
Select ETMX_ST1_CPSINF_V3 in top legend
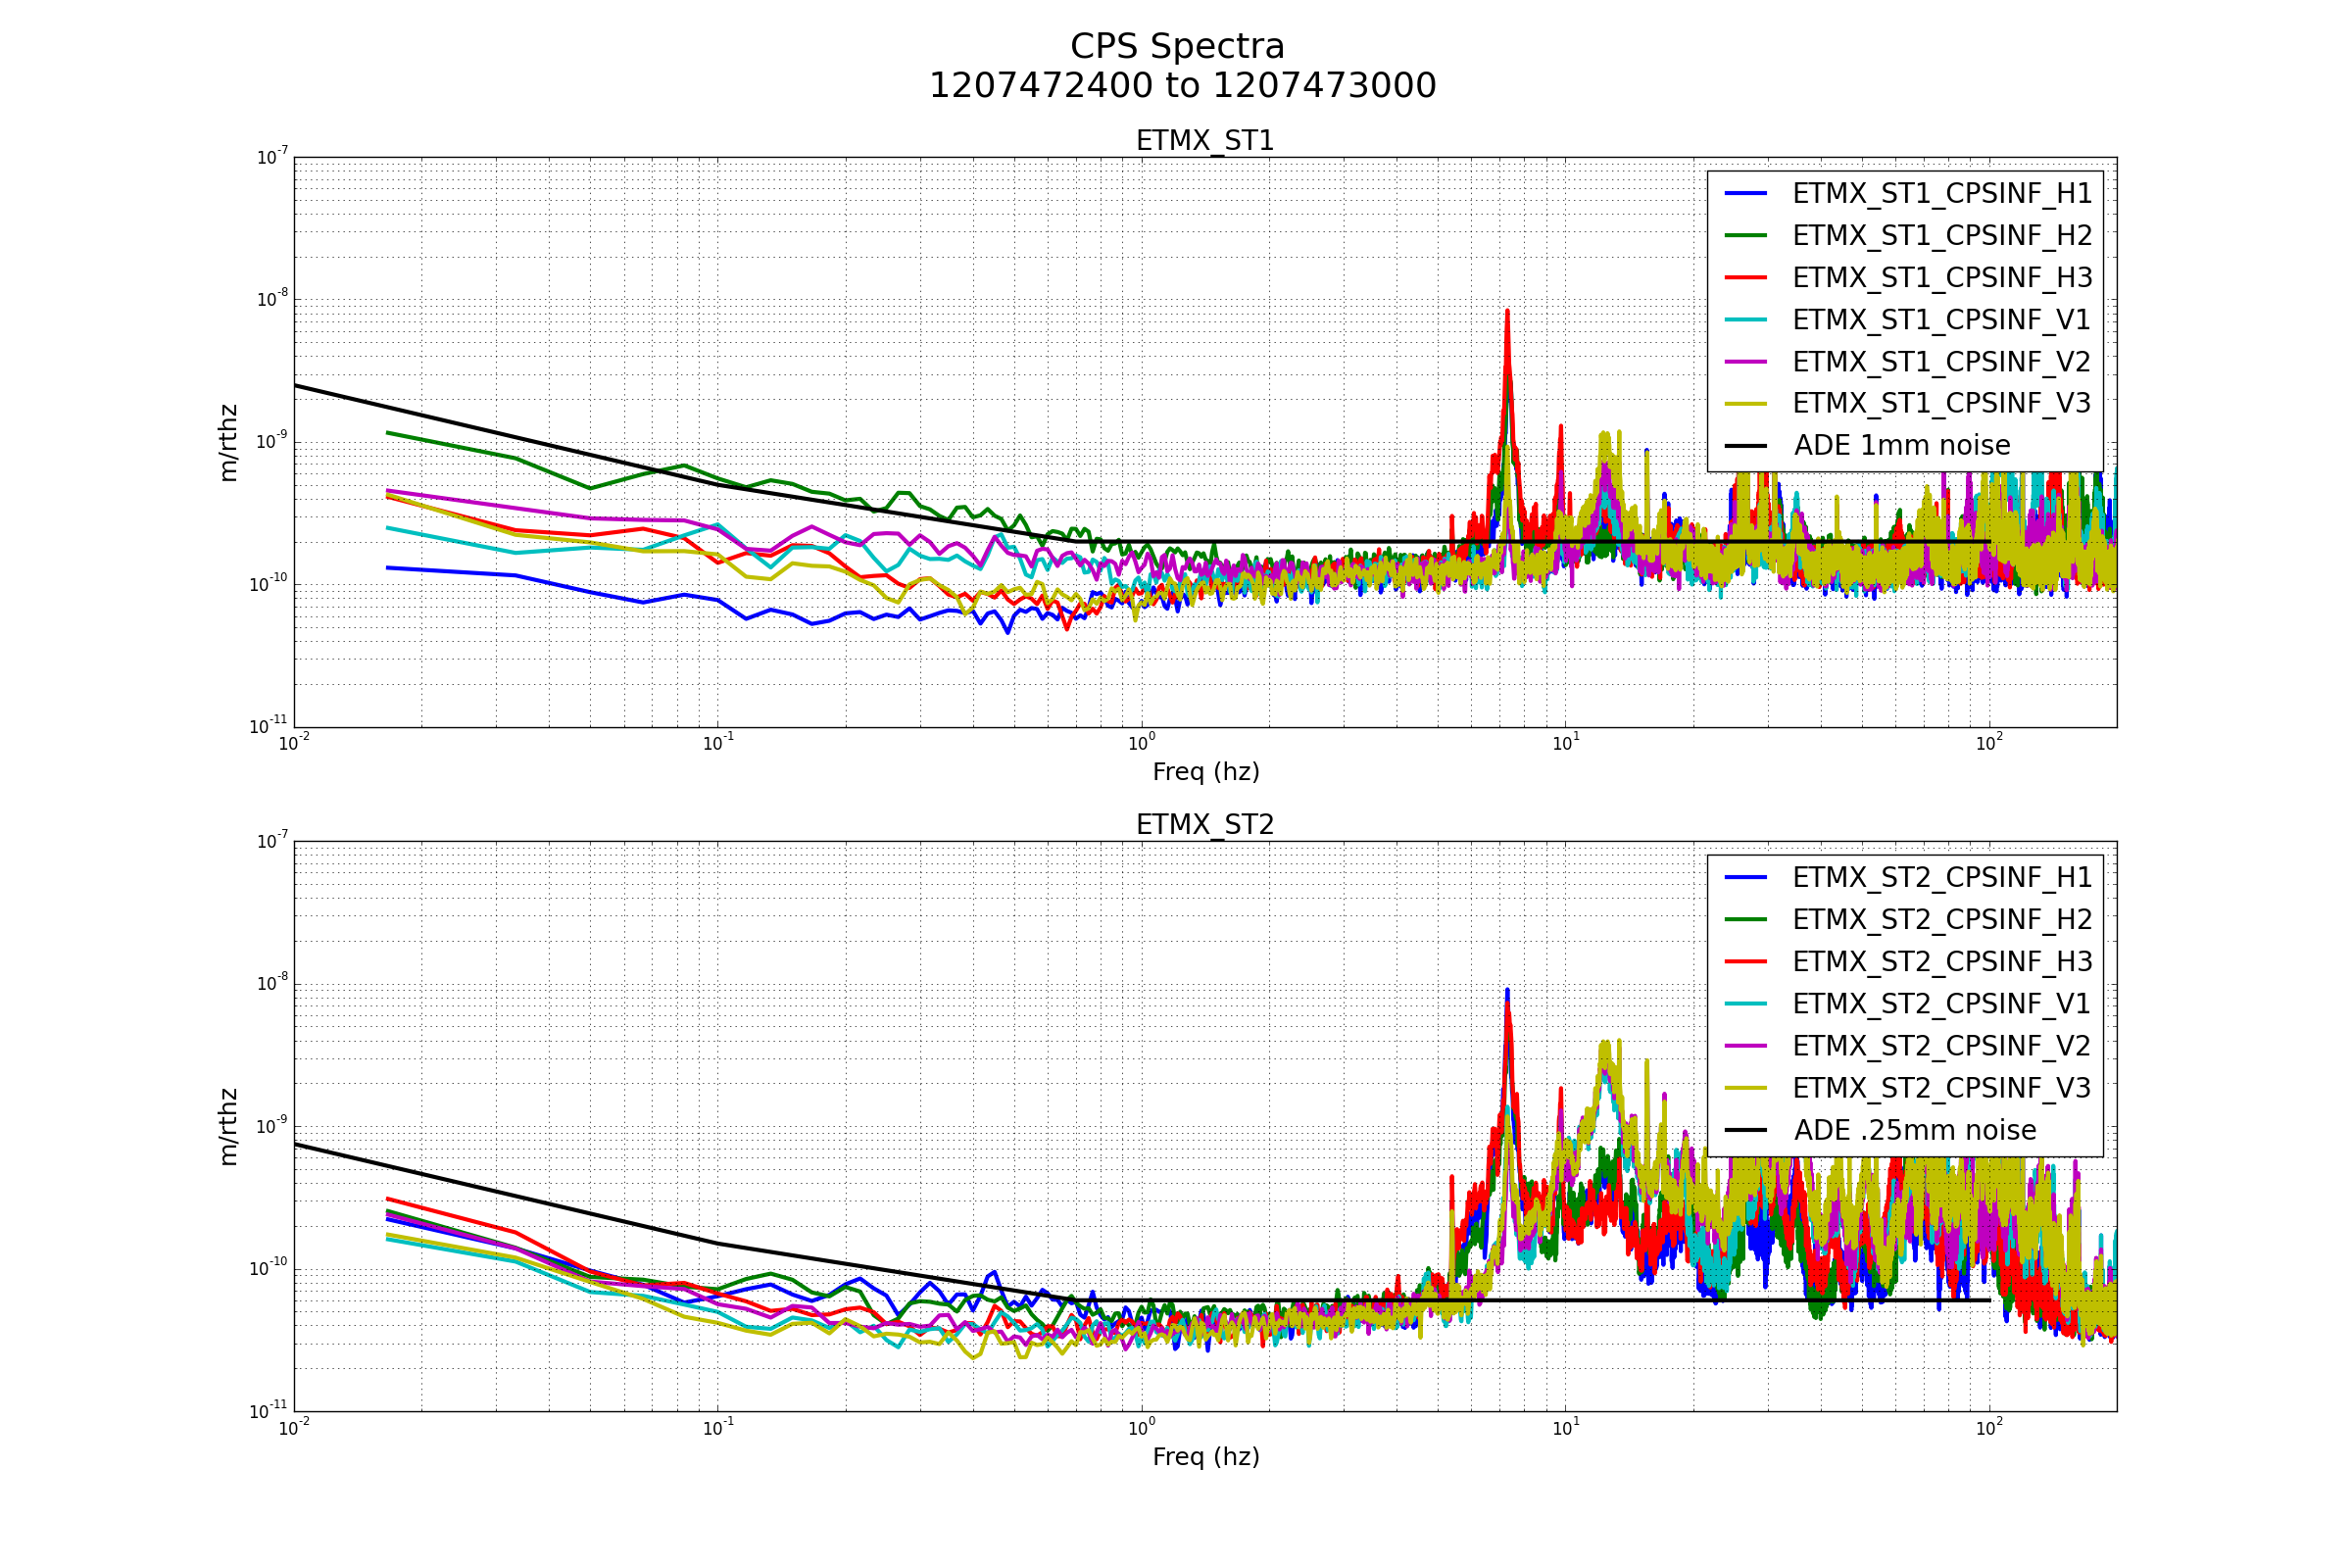pos(1941,404)
